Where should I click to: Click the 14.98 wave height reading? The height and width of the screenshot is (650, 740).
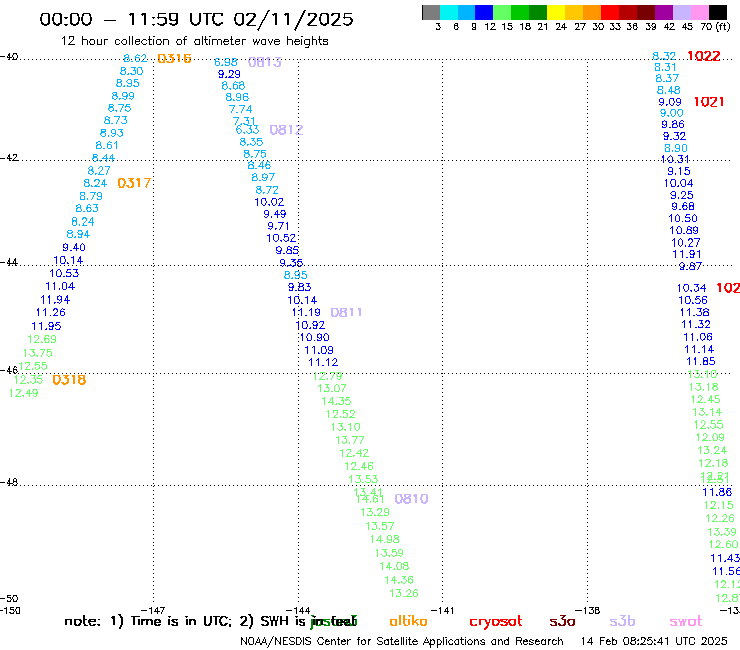pyautogui.click(x=384, y=540)
